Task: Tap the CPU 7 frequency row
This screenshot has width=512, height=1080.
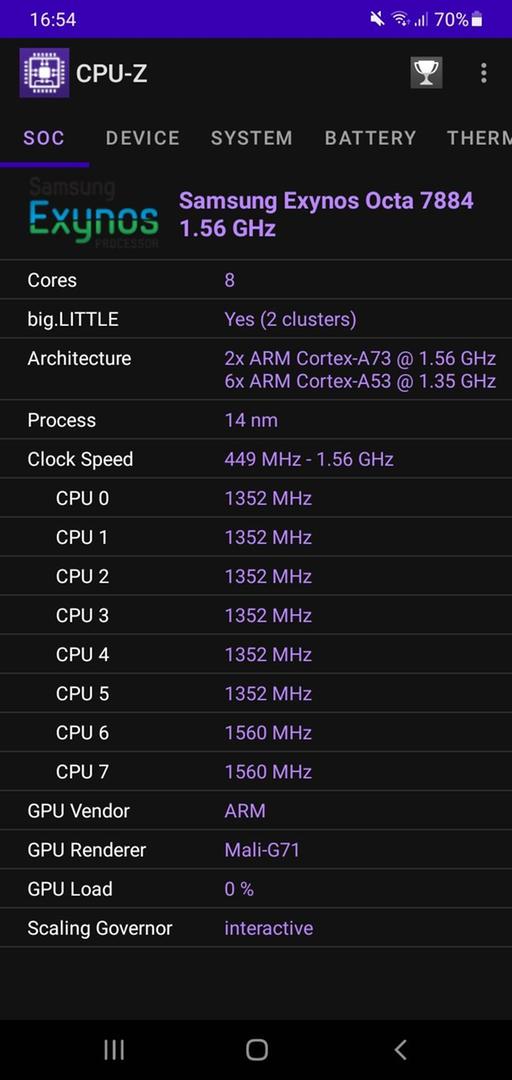Action: pos(256,771)
